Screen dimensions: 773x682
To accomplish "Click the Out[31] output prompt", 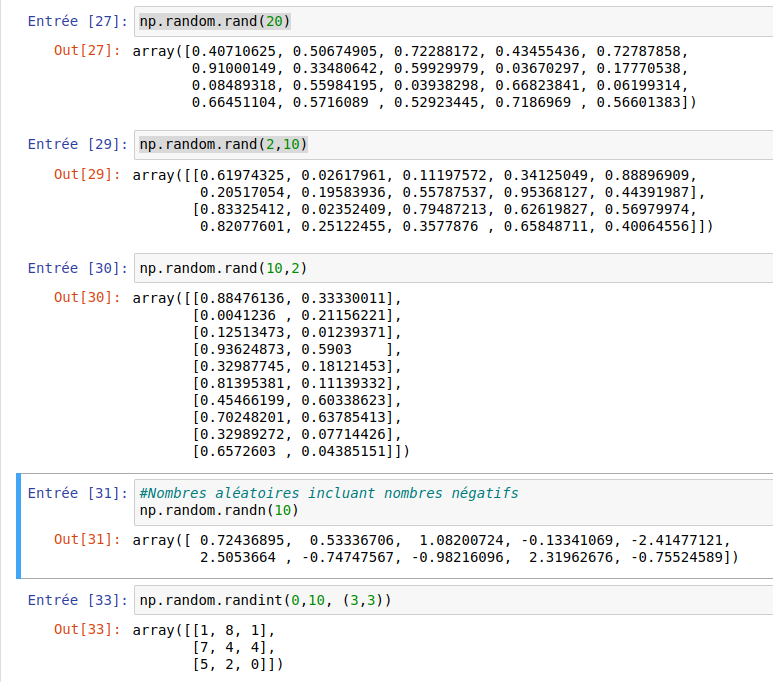I will click(87, 540).
